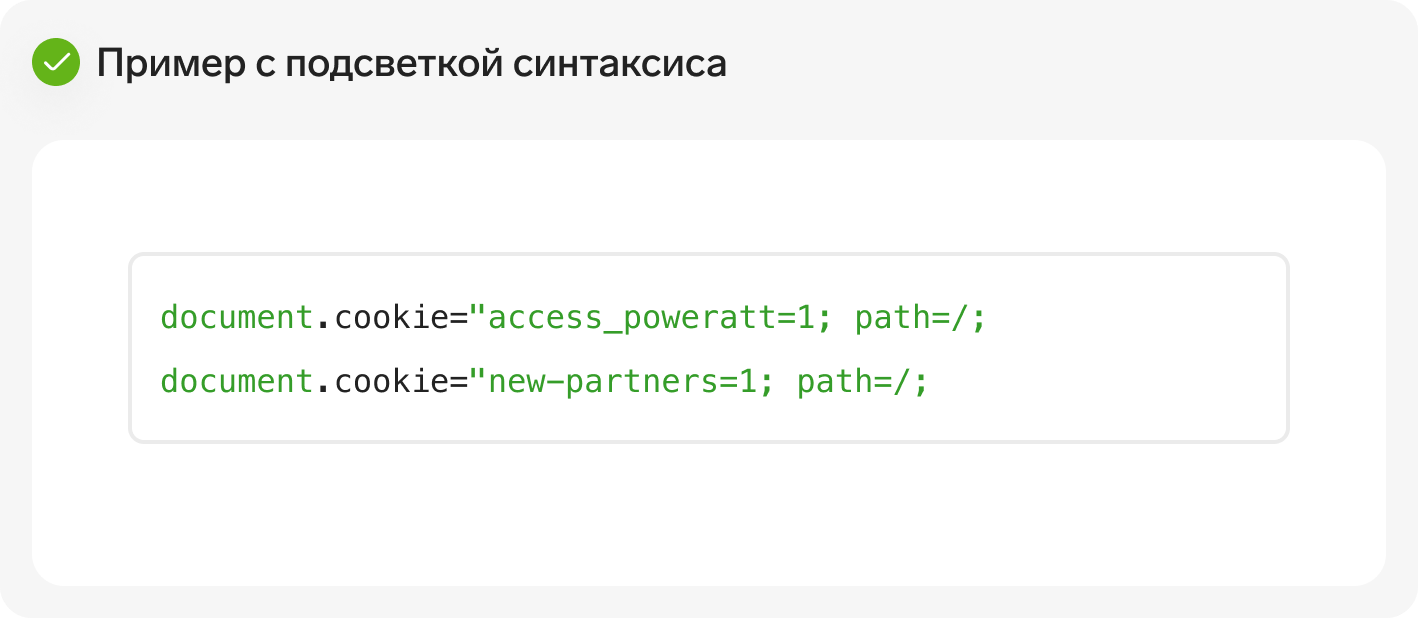Click the equals sign after second cookie
The image size is (1418, 618).
click(x=459, y=384)
